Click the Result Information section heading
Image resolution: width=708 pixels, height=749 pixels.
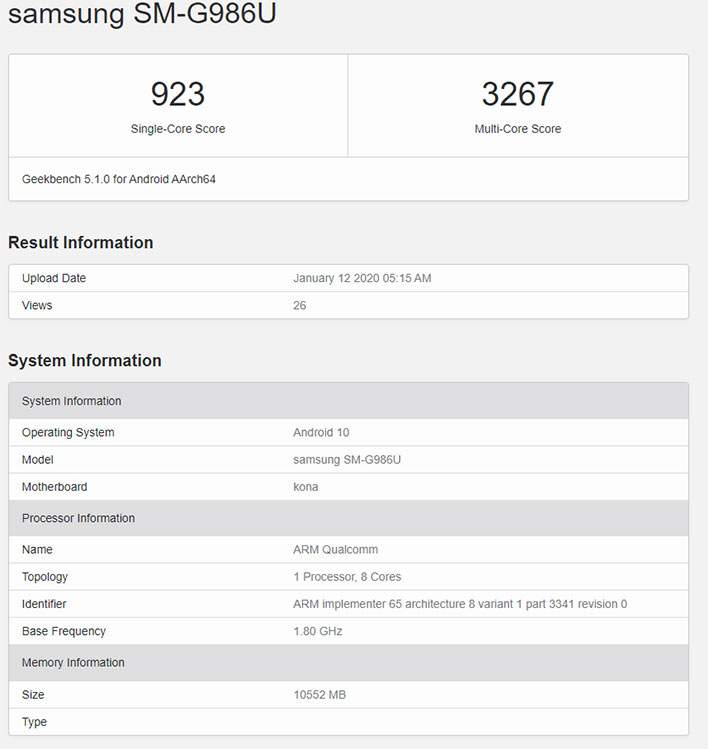coord(81,243)
